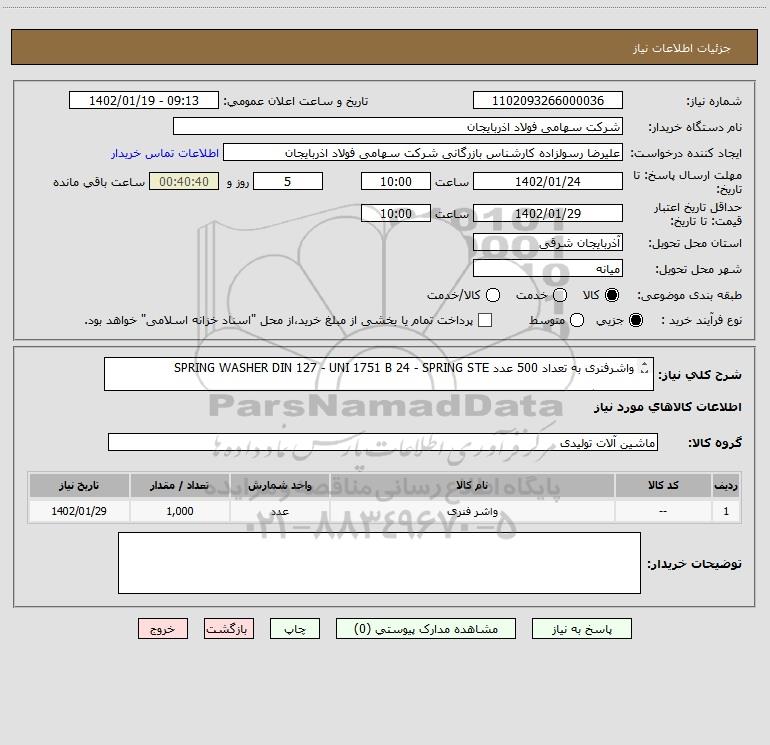Open مشاهده مدارک پیوستی (0) button

tap(426, 629)
